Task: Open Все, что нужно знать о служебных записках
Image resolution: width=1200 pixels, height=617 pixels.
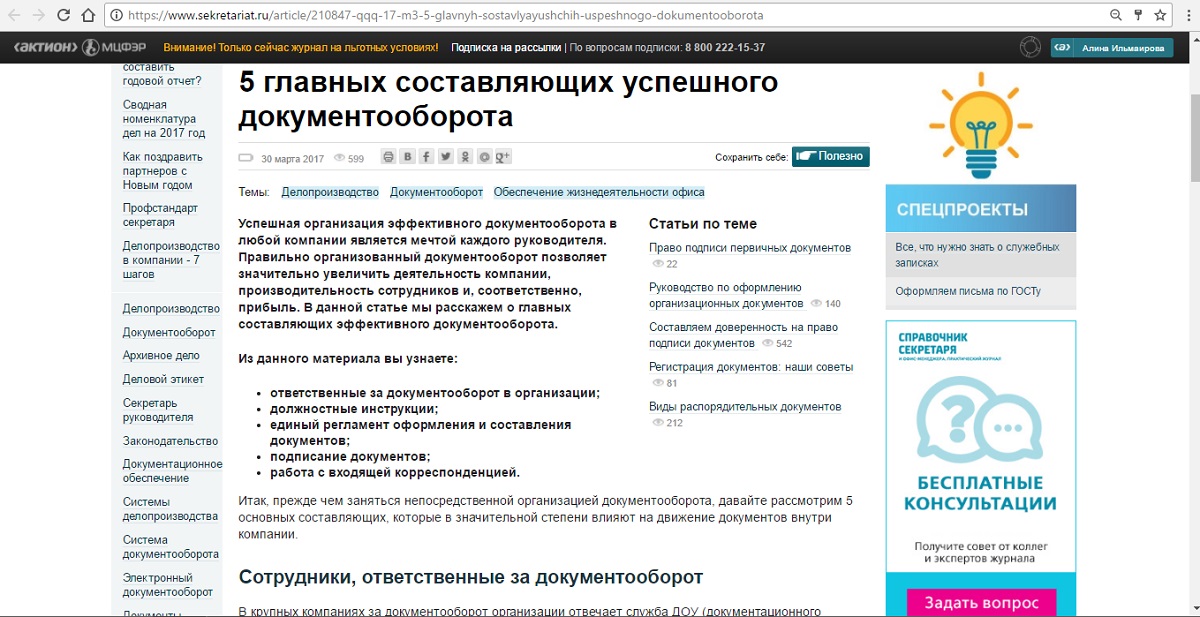Action: click(977, 254)
